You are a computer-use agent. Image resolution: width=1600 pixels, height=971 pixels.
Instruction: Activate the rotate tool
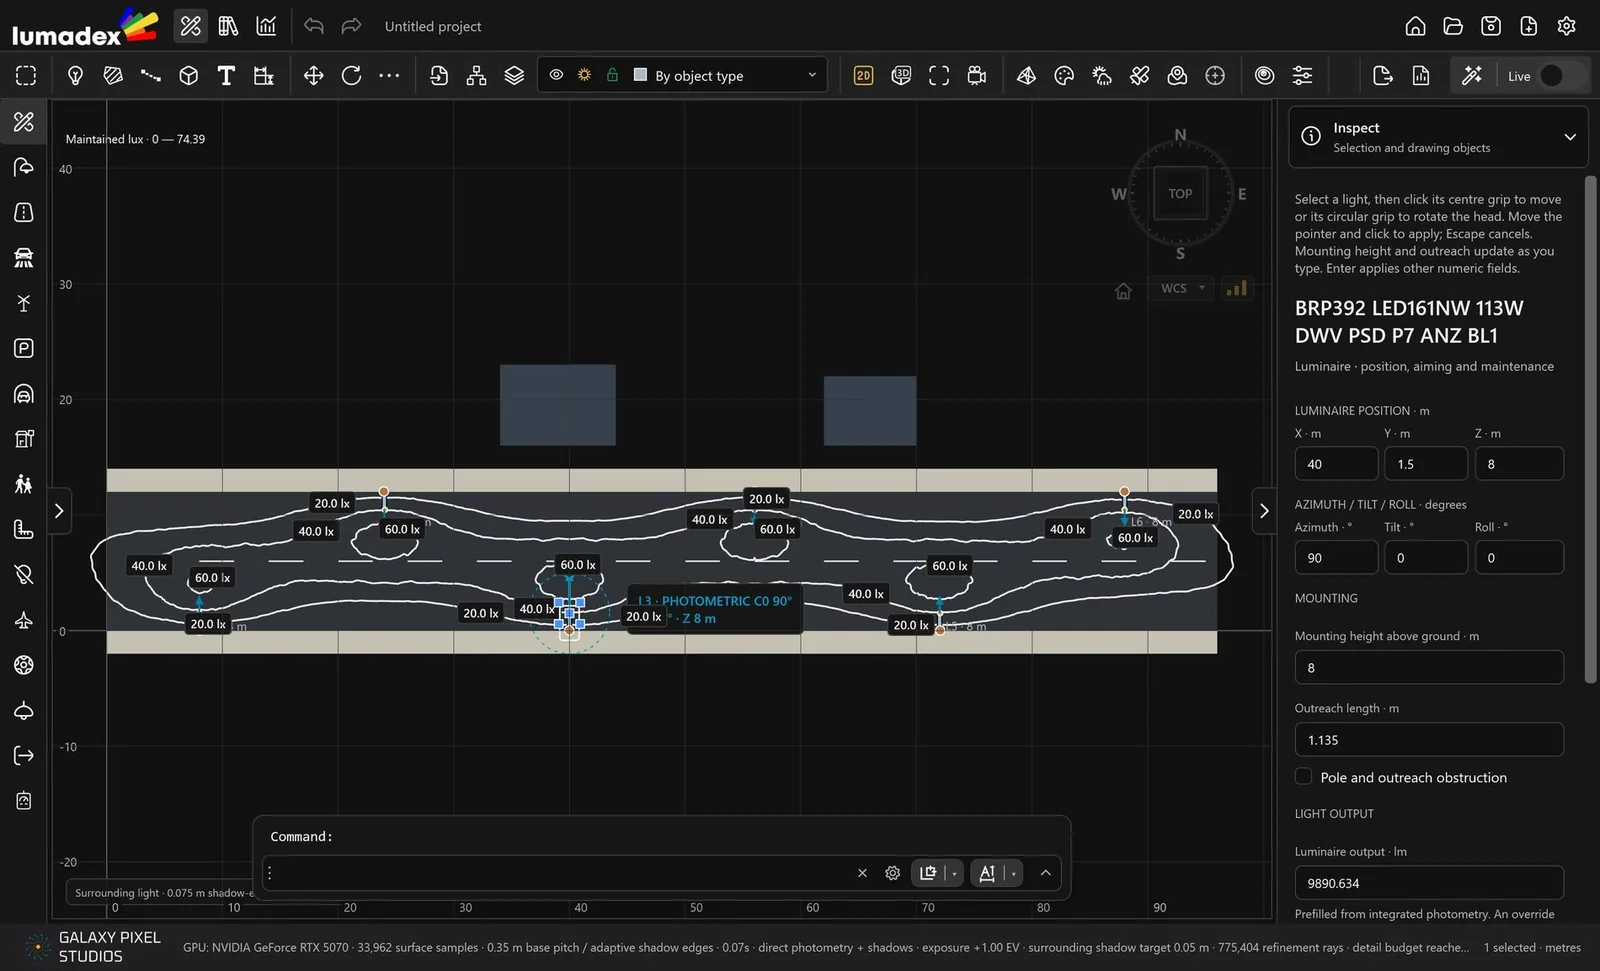click(x=351, y=76)
